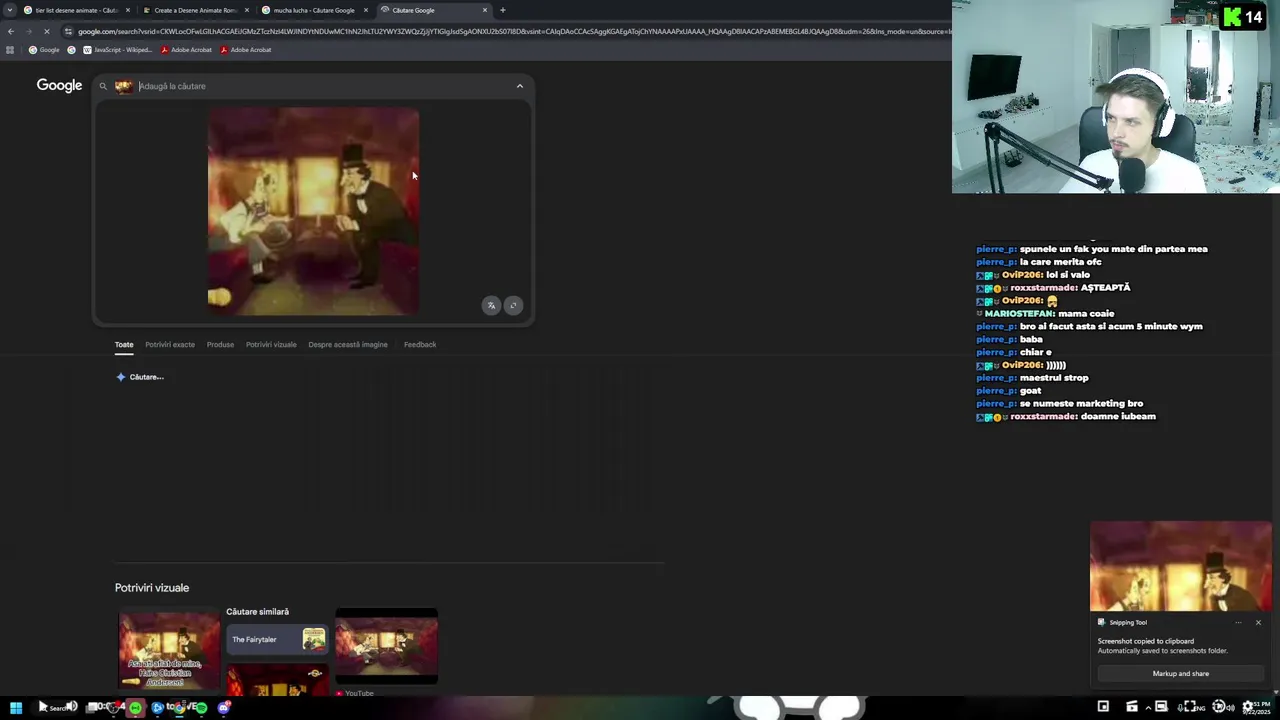Click the 'Markup and share' button
Viewport: 1280px width, 720px height.
[x=1181, y=673]
